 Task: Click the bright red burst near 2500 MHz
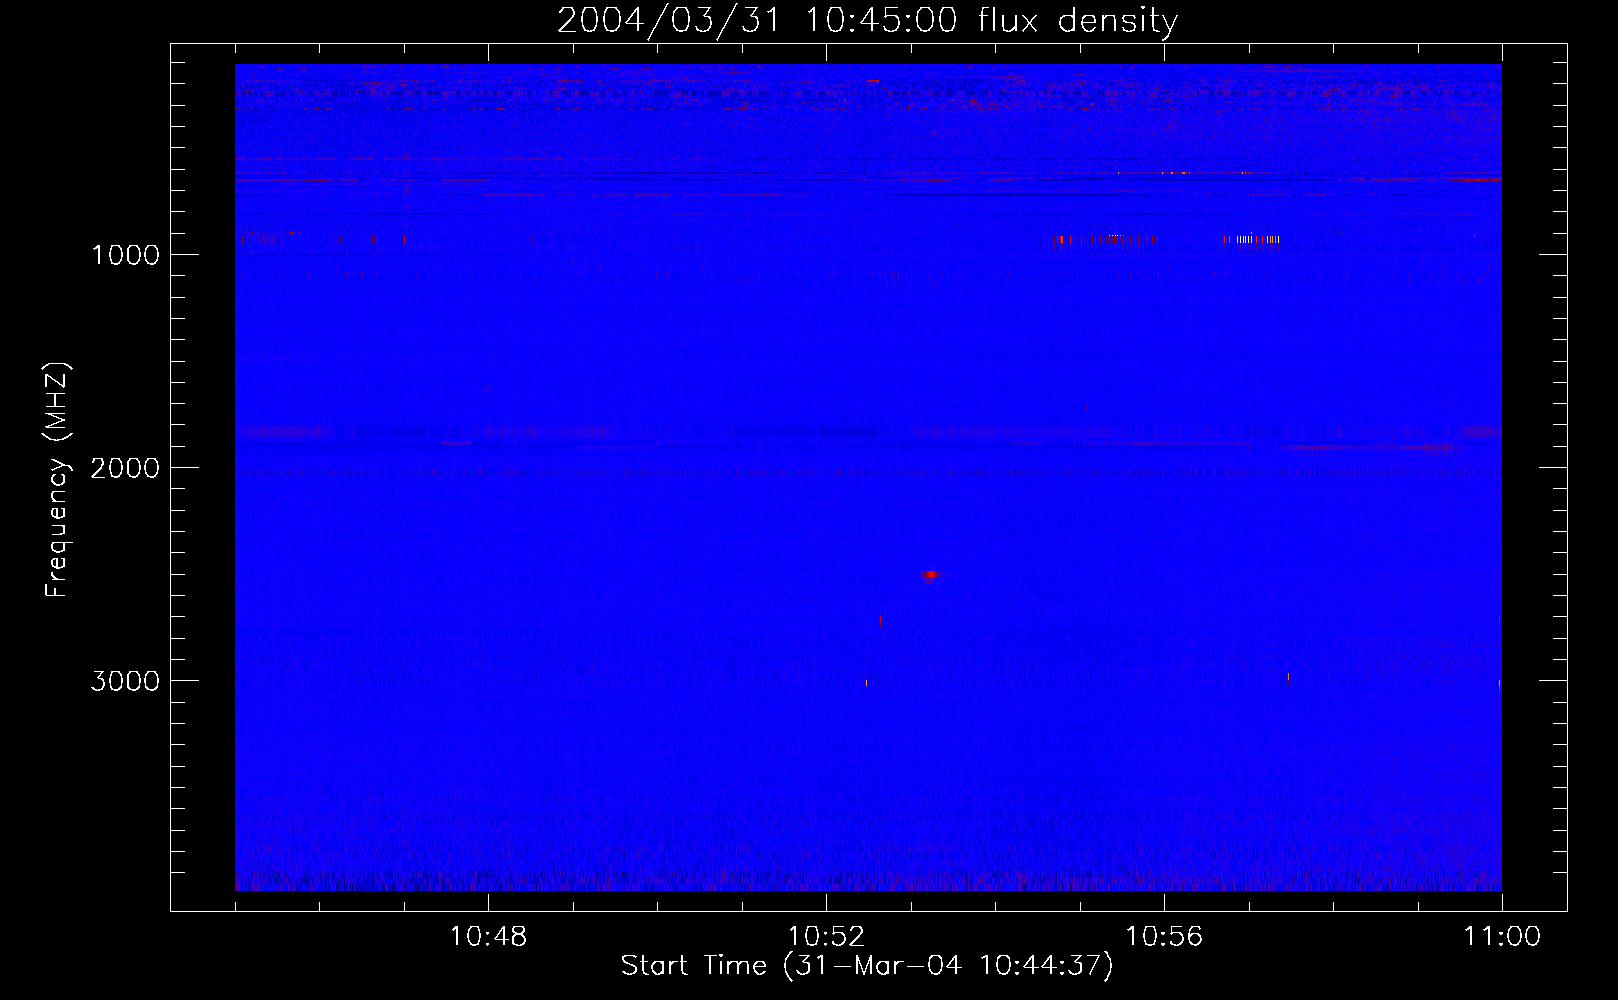point(930,574)
